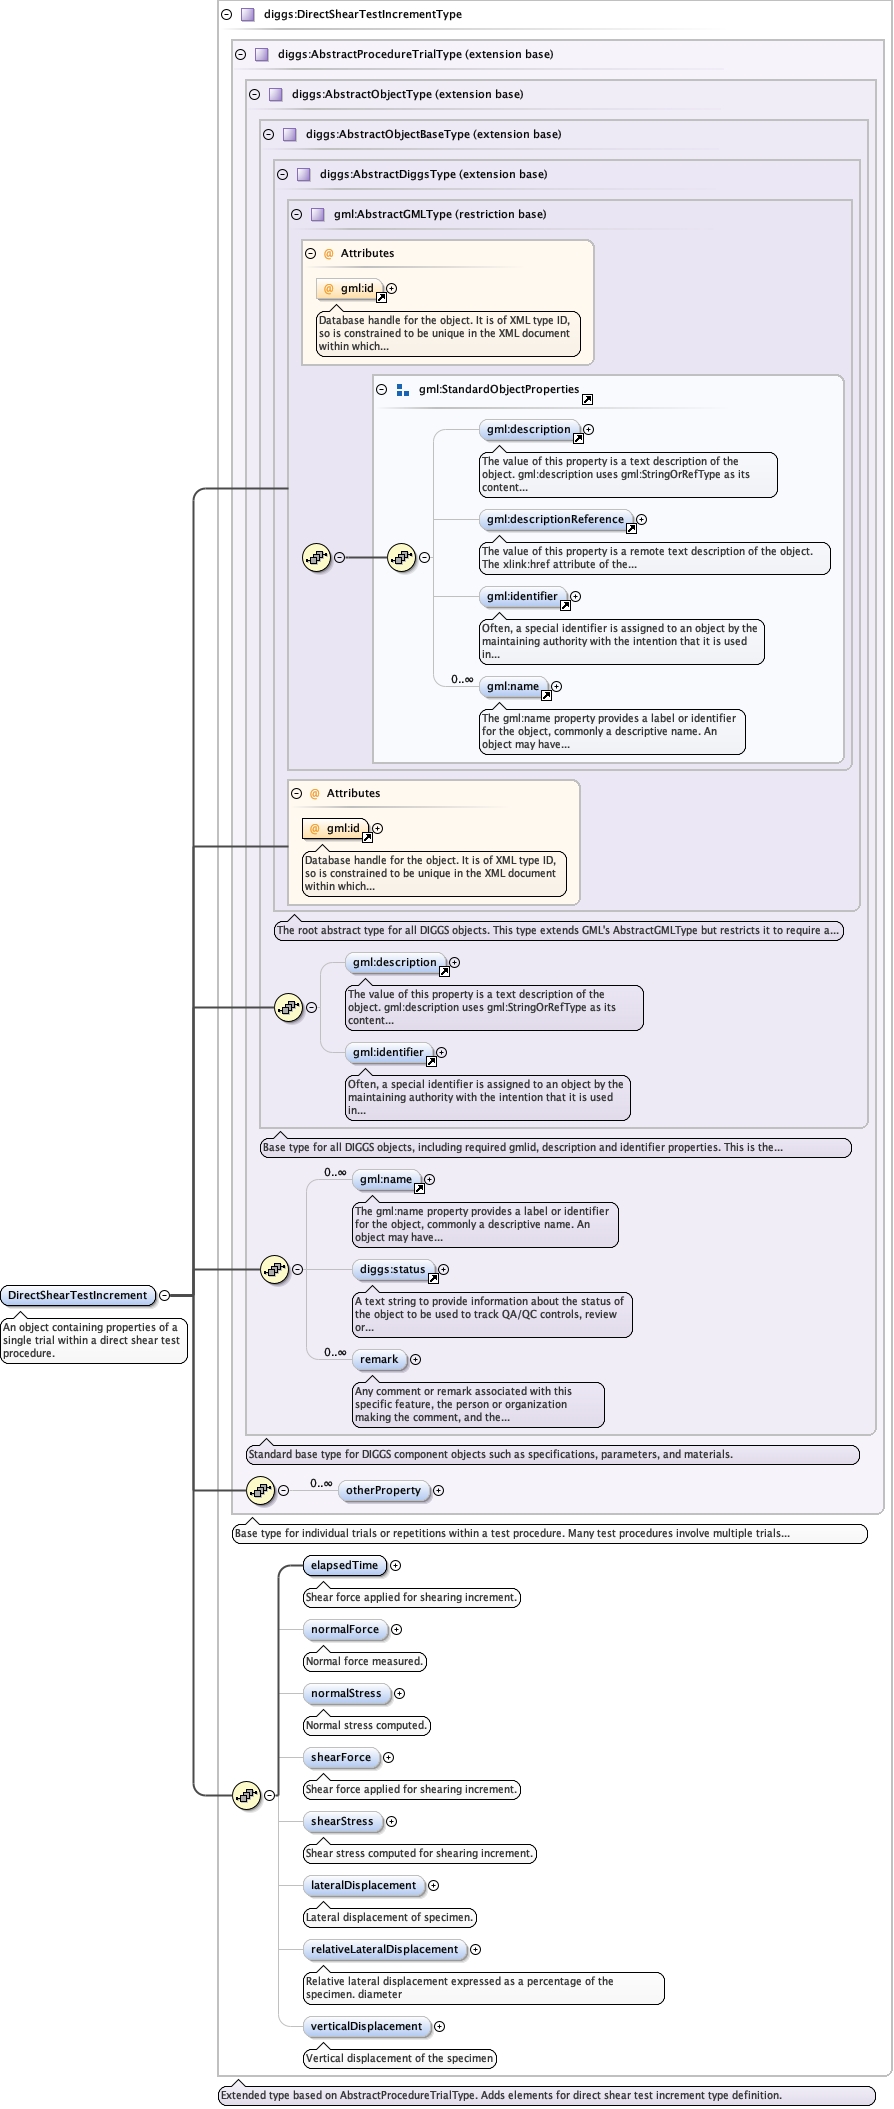The image size is (894, 2109).
Task: Select the normalForce element
Action: pos(345,1629)
